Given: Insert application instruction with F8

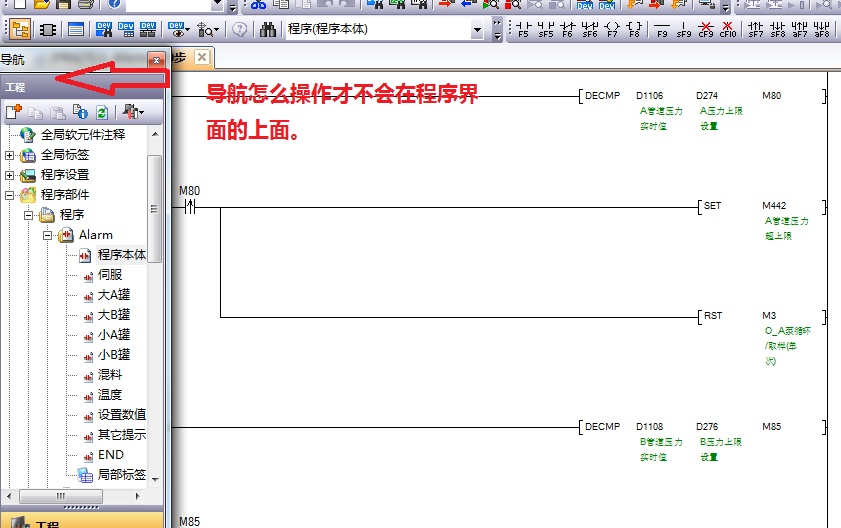Looking at the screenshot, I should 634,29.
